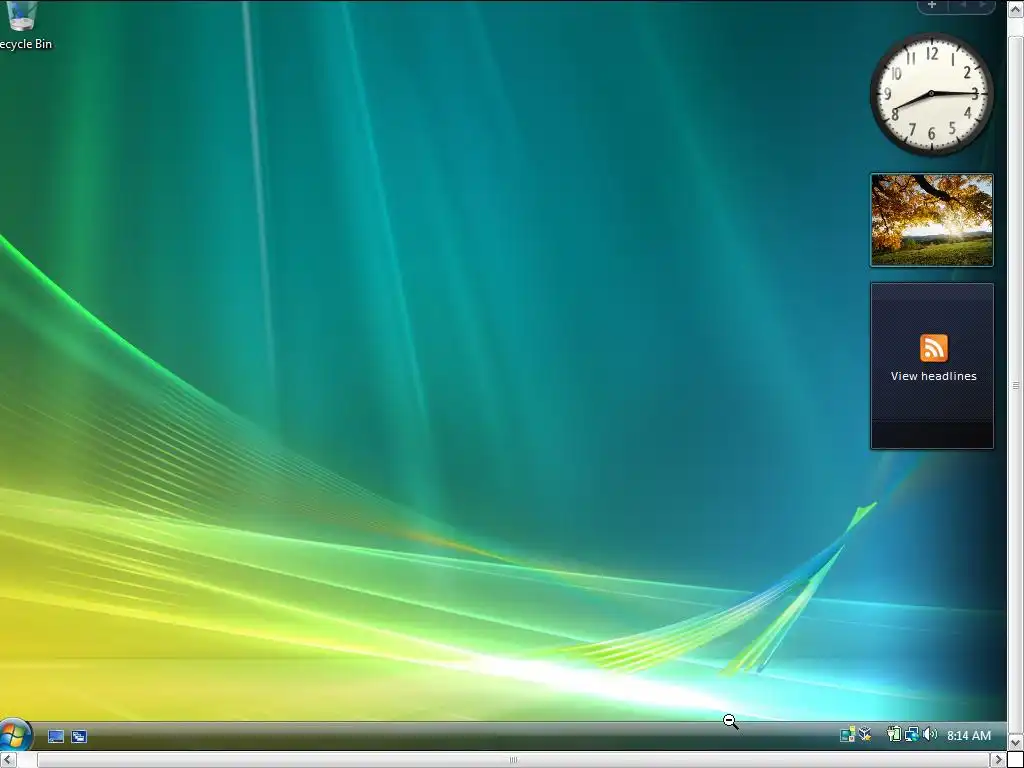Click the slideshow autumn tree picture gadget

[x=932, y=220]
